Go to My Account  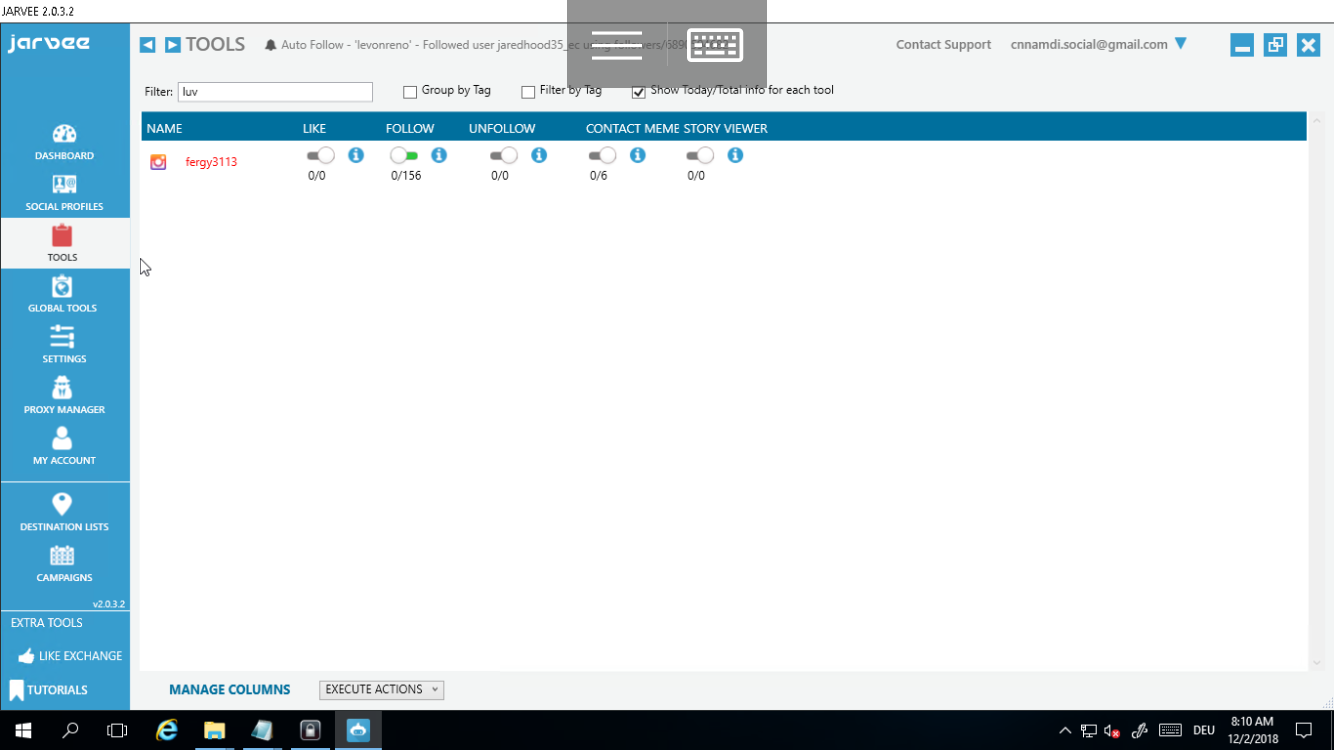pyautogui.click(x=64, y=448)
